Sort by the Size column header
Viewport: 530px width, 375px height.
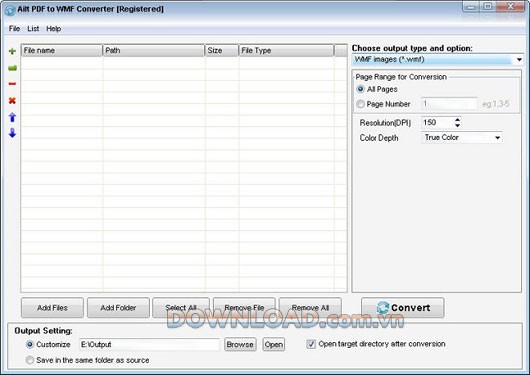[x=222, y=50]
